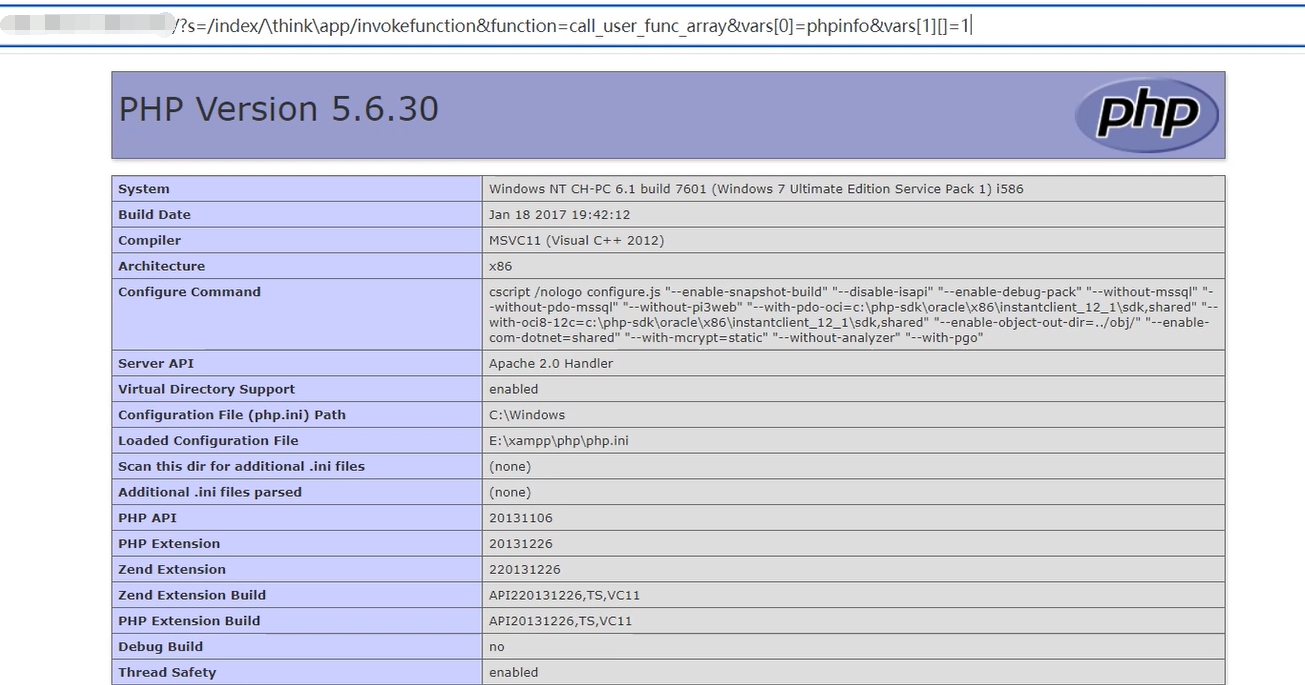
Task: Select the x86 architecture value
Action: click(501, 267)
